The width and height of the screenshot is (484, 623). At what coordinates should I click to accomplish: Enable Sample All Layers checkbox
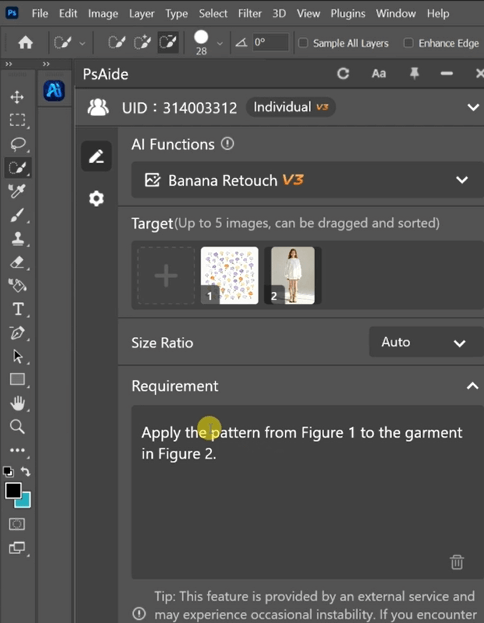point(303,43)
